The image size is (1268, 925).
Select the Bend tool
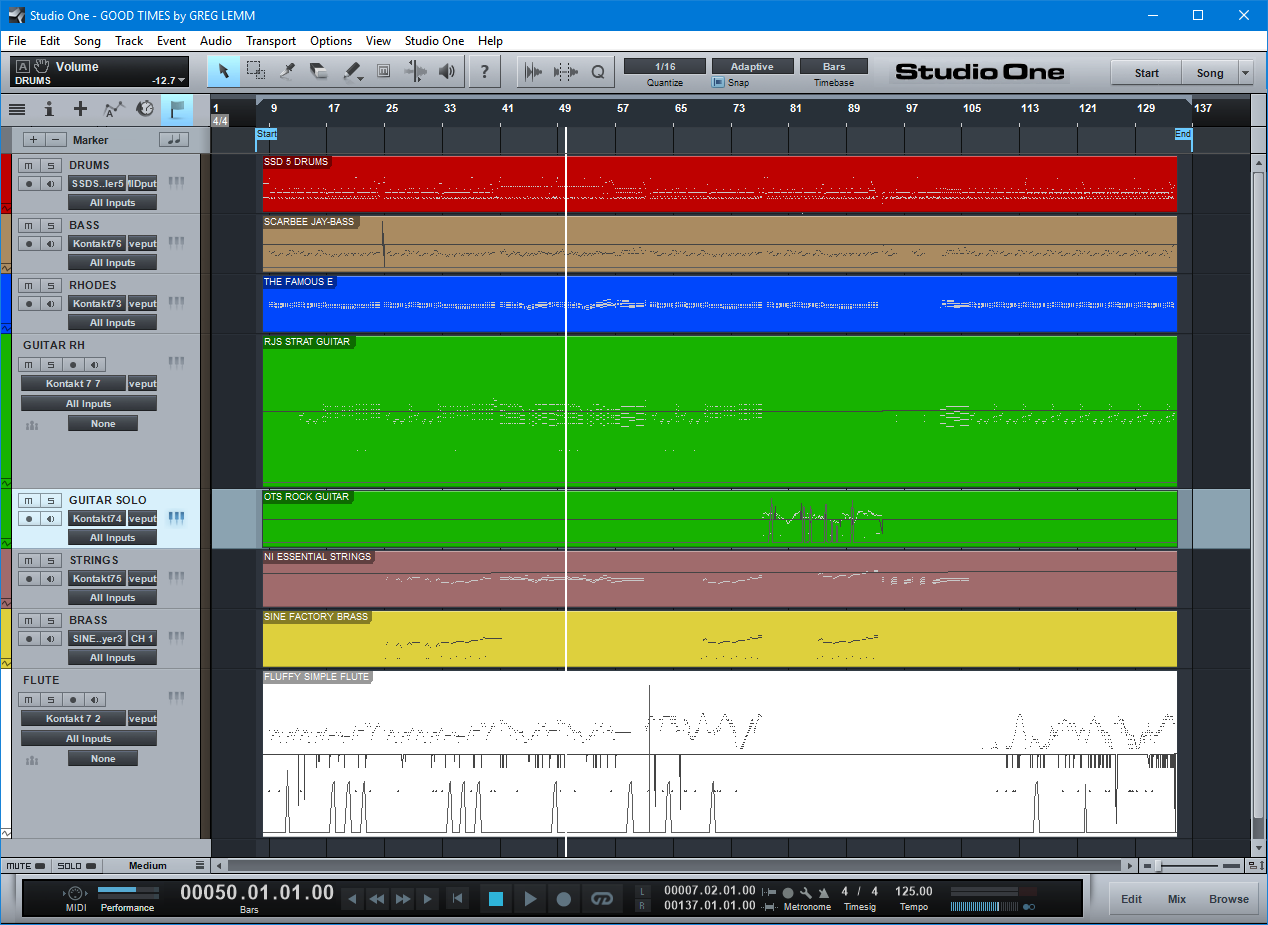(x=415, y=71)
